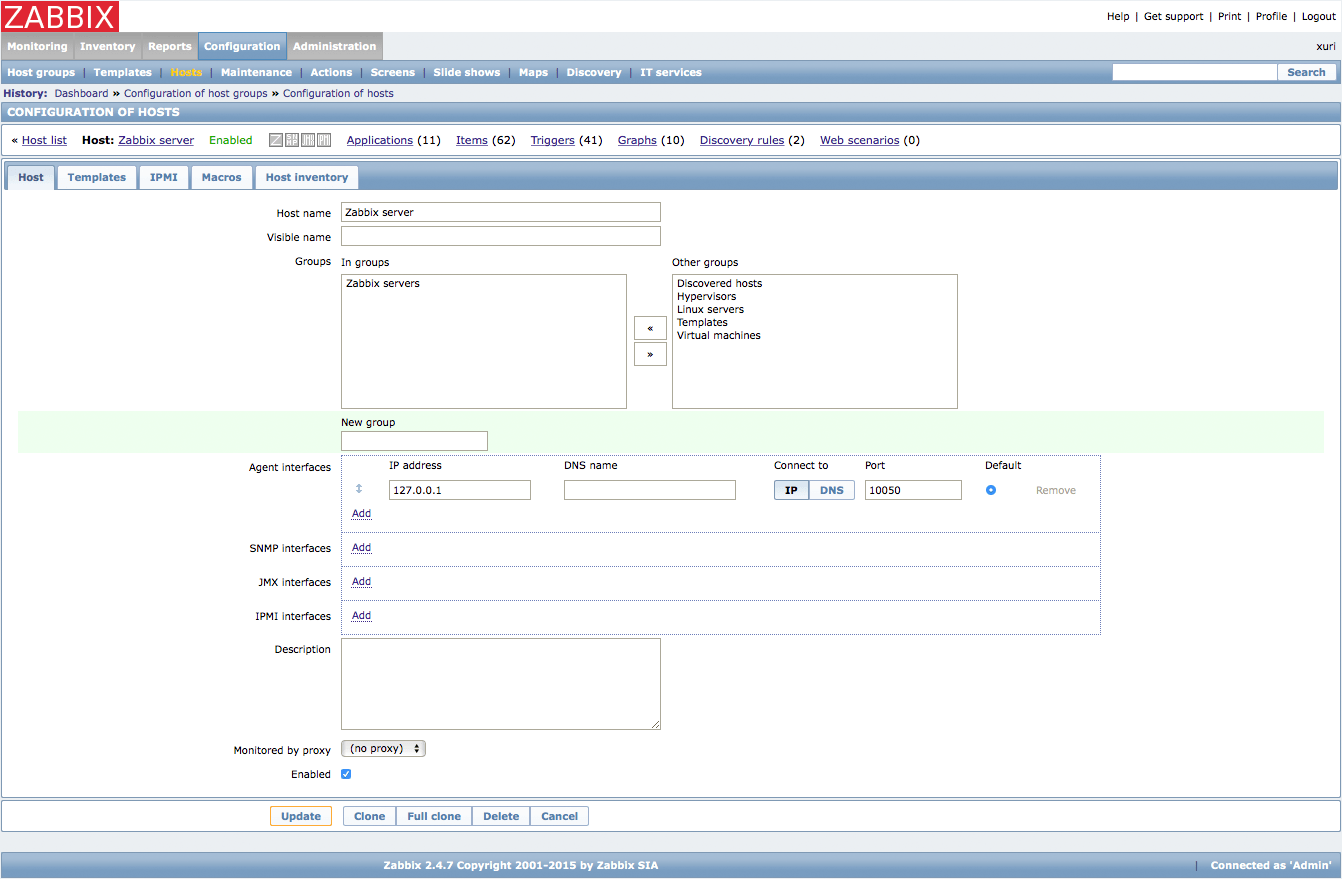Image resolution: width=1342 pixels, height=879 pixels.
Task: Focus the Visible name field
Action: pyautogui.click(x=501, y=236)
